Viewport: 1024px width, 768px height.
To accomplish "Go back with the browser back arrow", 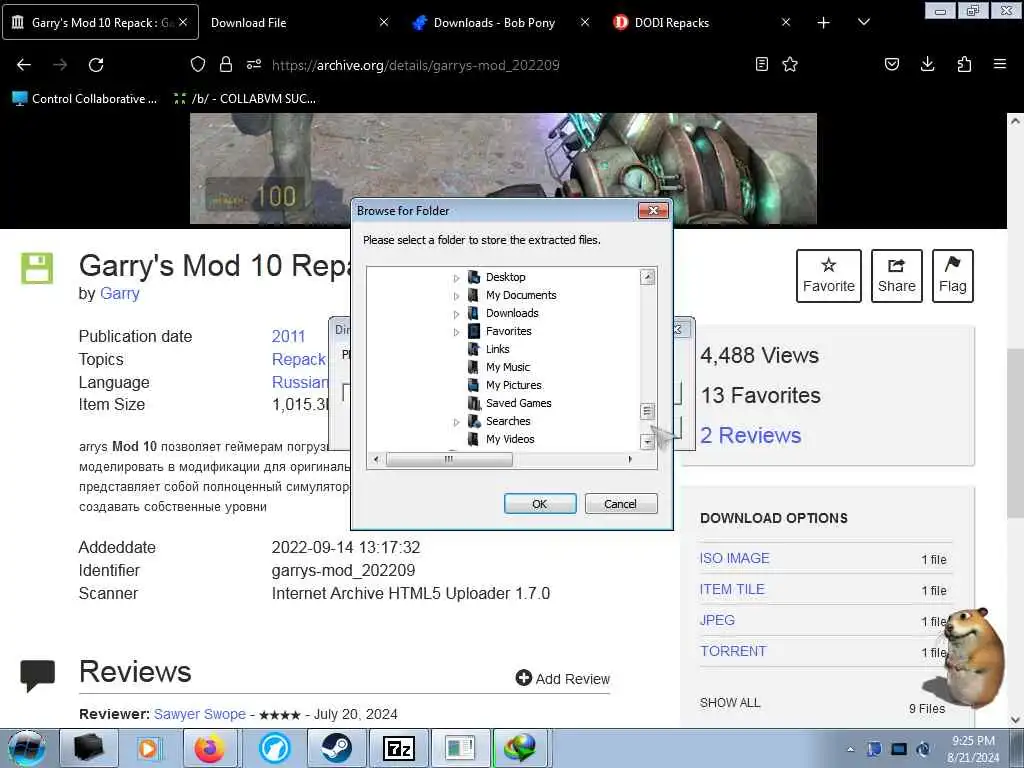I will [x=24, y=65].
